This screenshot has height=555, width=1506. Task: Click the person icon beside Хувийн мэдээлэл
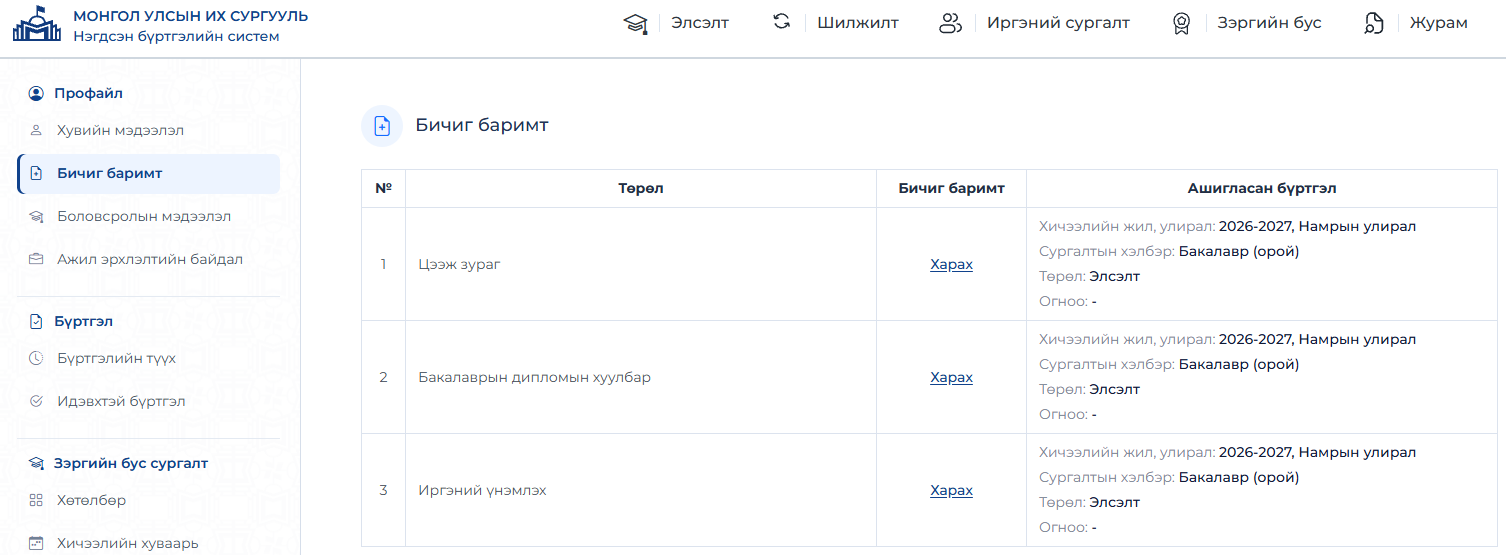(36, 130)
